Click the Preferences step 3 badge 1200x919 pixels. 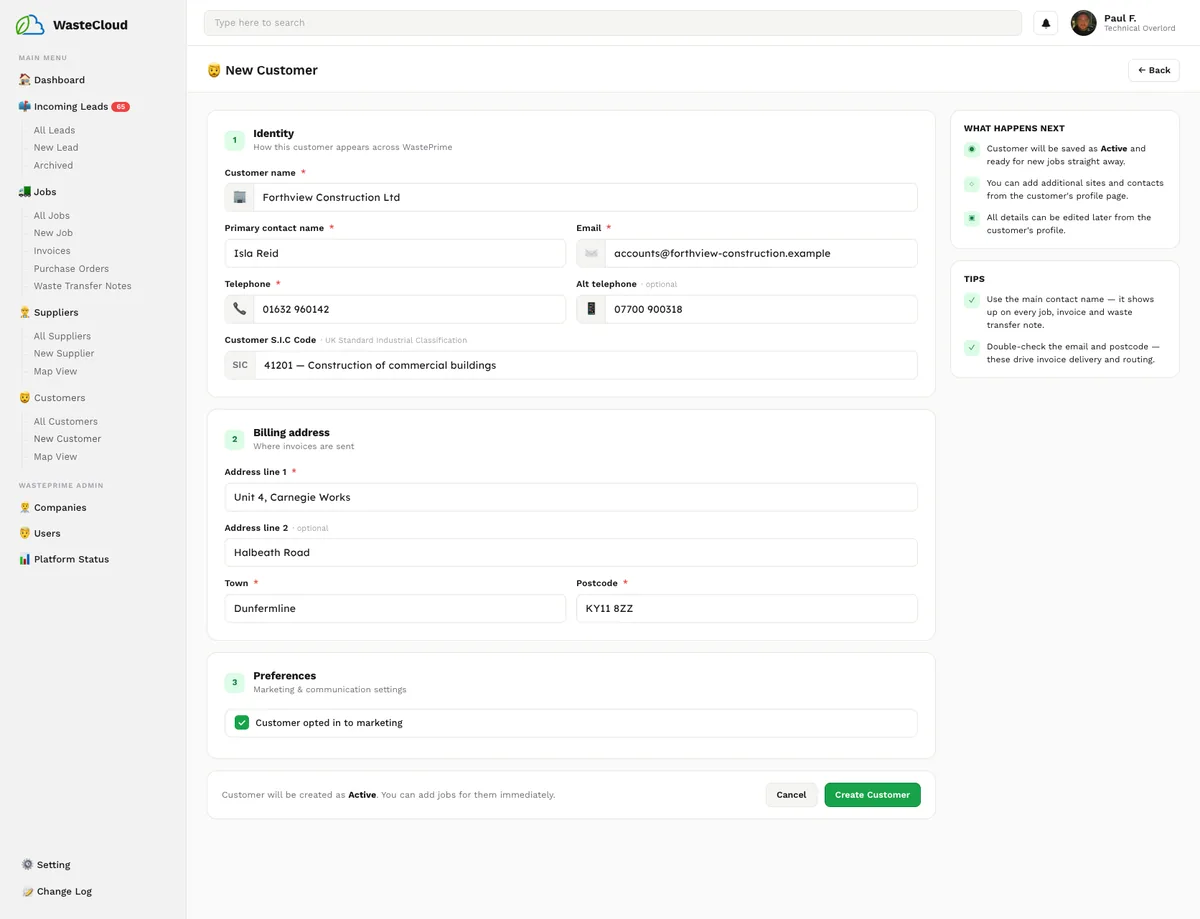click(x=235, y=683)
